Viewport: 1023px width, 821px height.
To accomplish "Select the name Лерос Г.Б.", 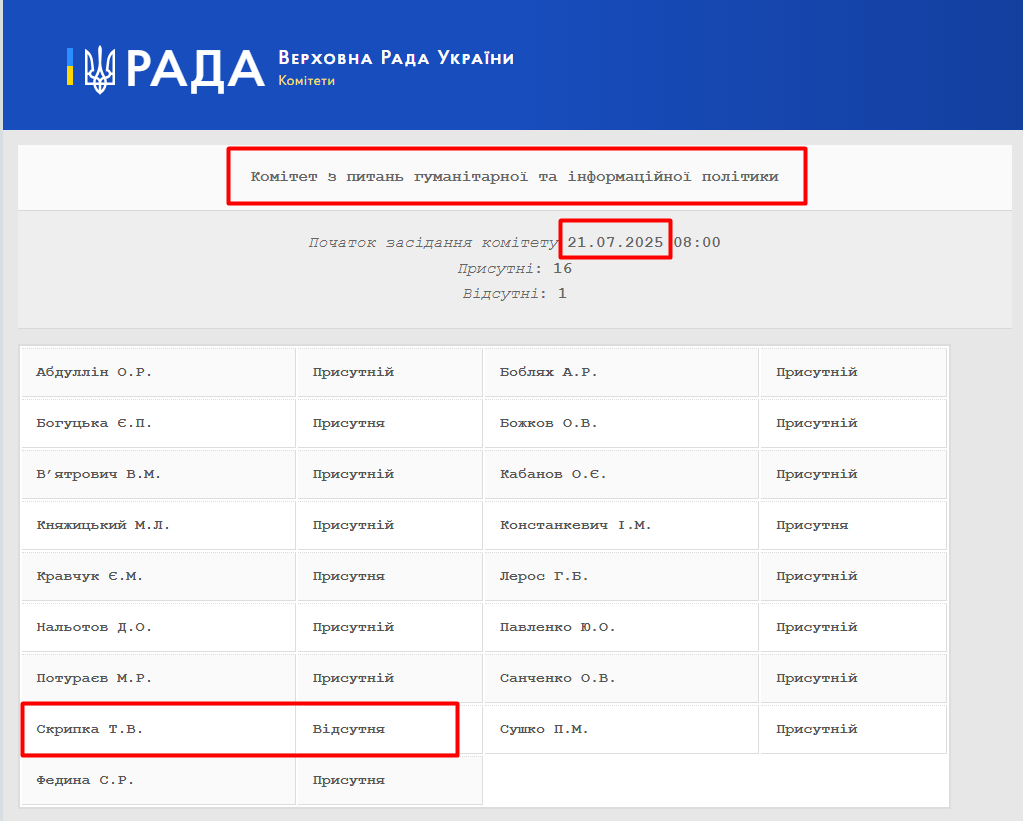I will [x=544, y=576].
